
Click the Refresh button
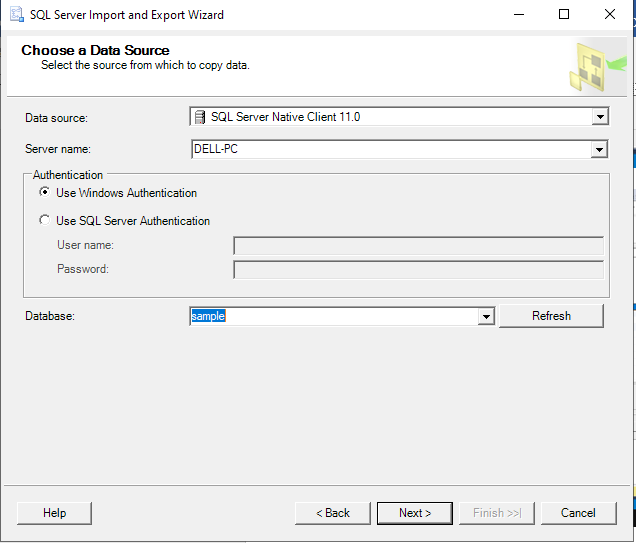551,315
